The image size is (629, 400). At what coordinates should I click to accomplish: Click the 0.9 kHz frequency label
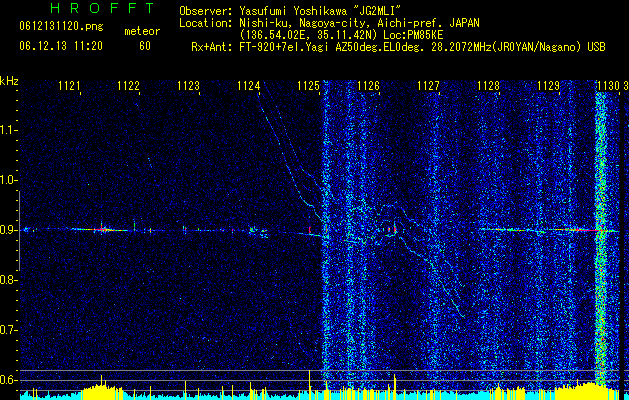click(x=8, y=230)
